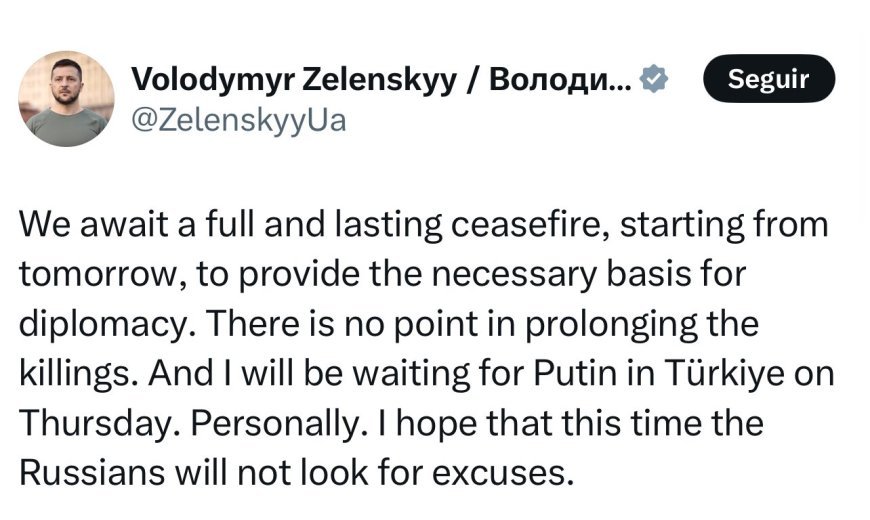Click the truncated Cyrillic name "Володи..."

(x=560, y=79)
